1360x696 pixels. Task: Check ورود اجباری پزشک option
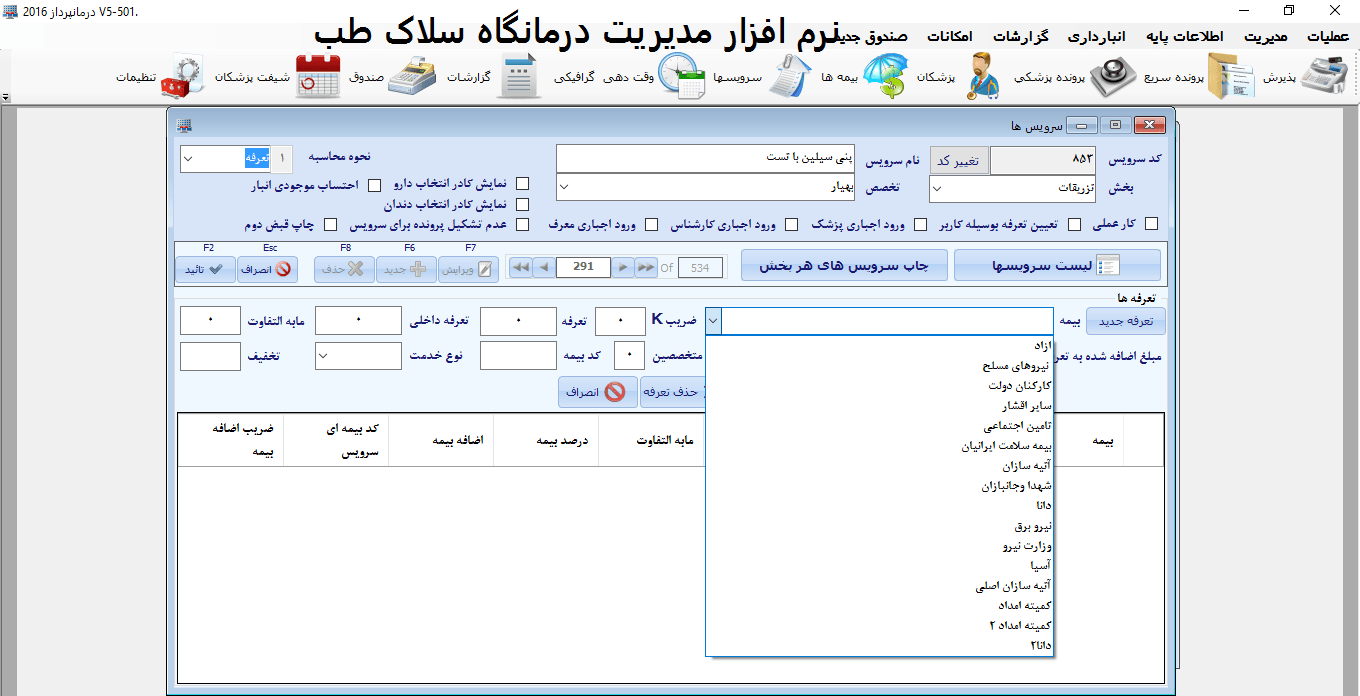click(920, 224)
